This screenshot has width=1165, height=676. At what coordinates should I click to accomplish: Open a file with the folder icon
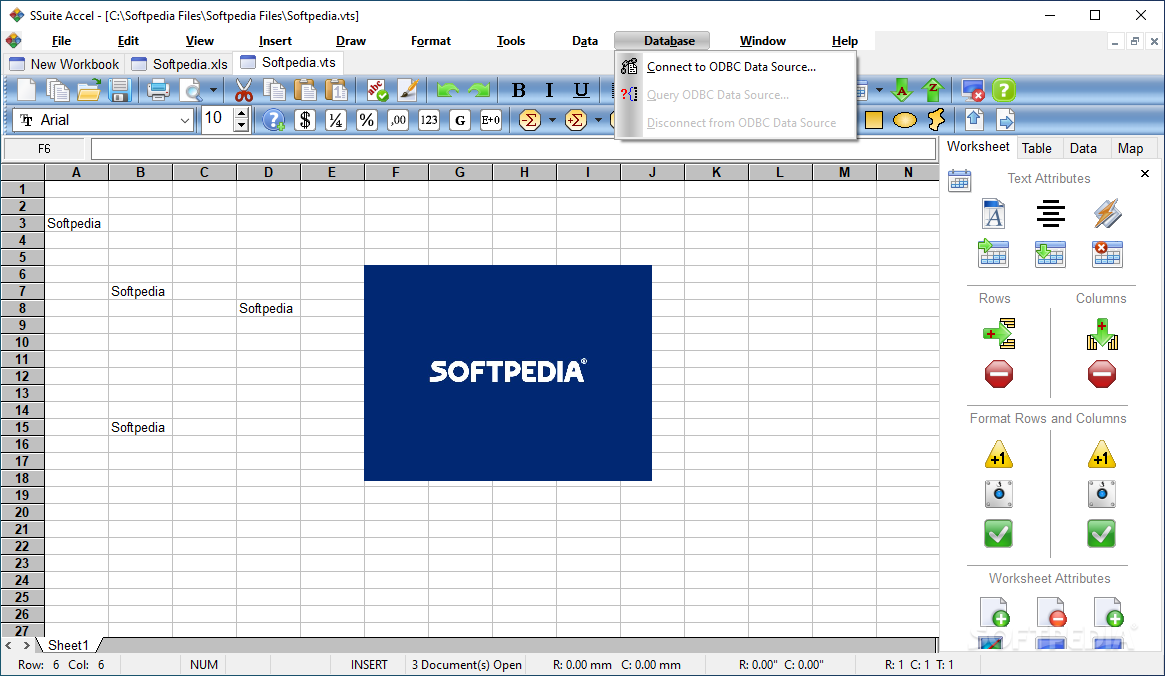pyautogui.click(x=88, y=91)
